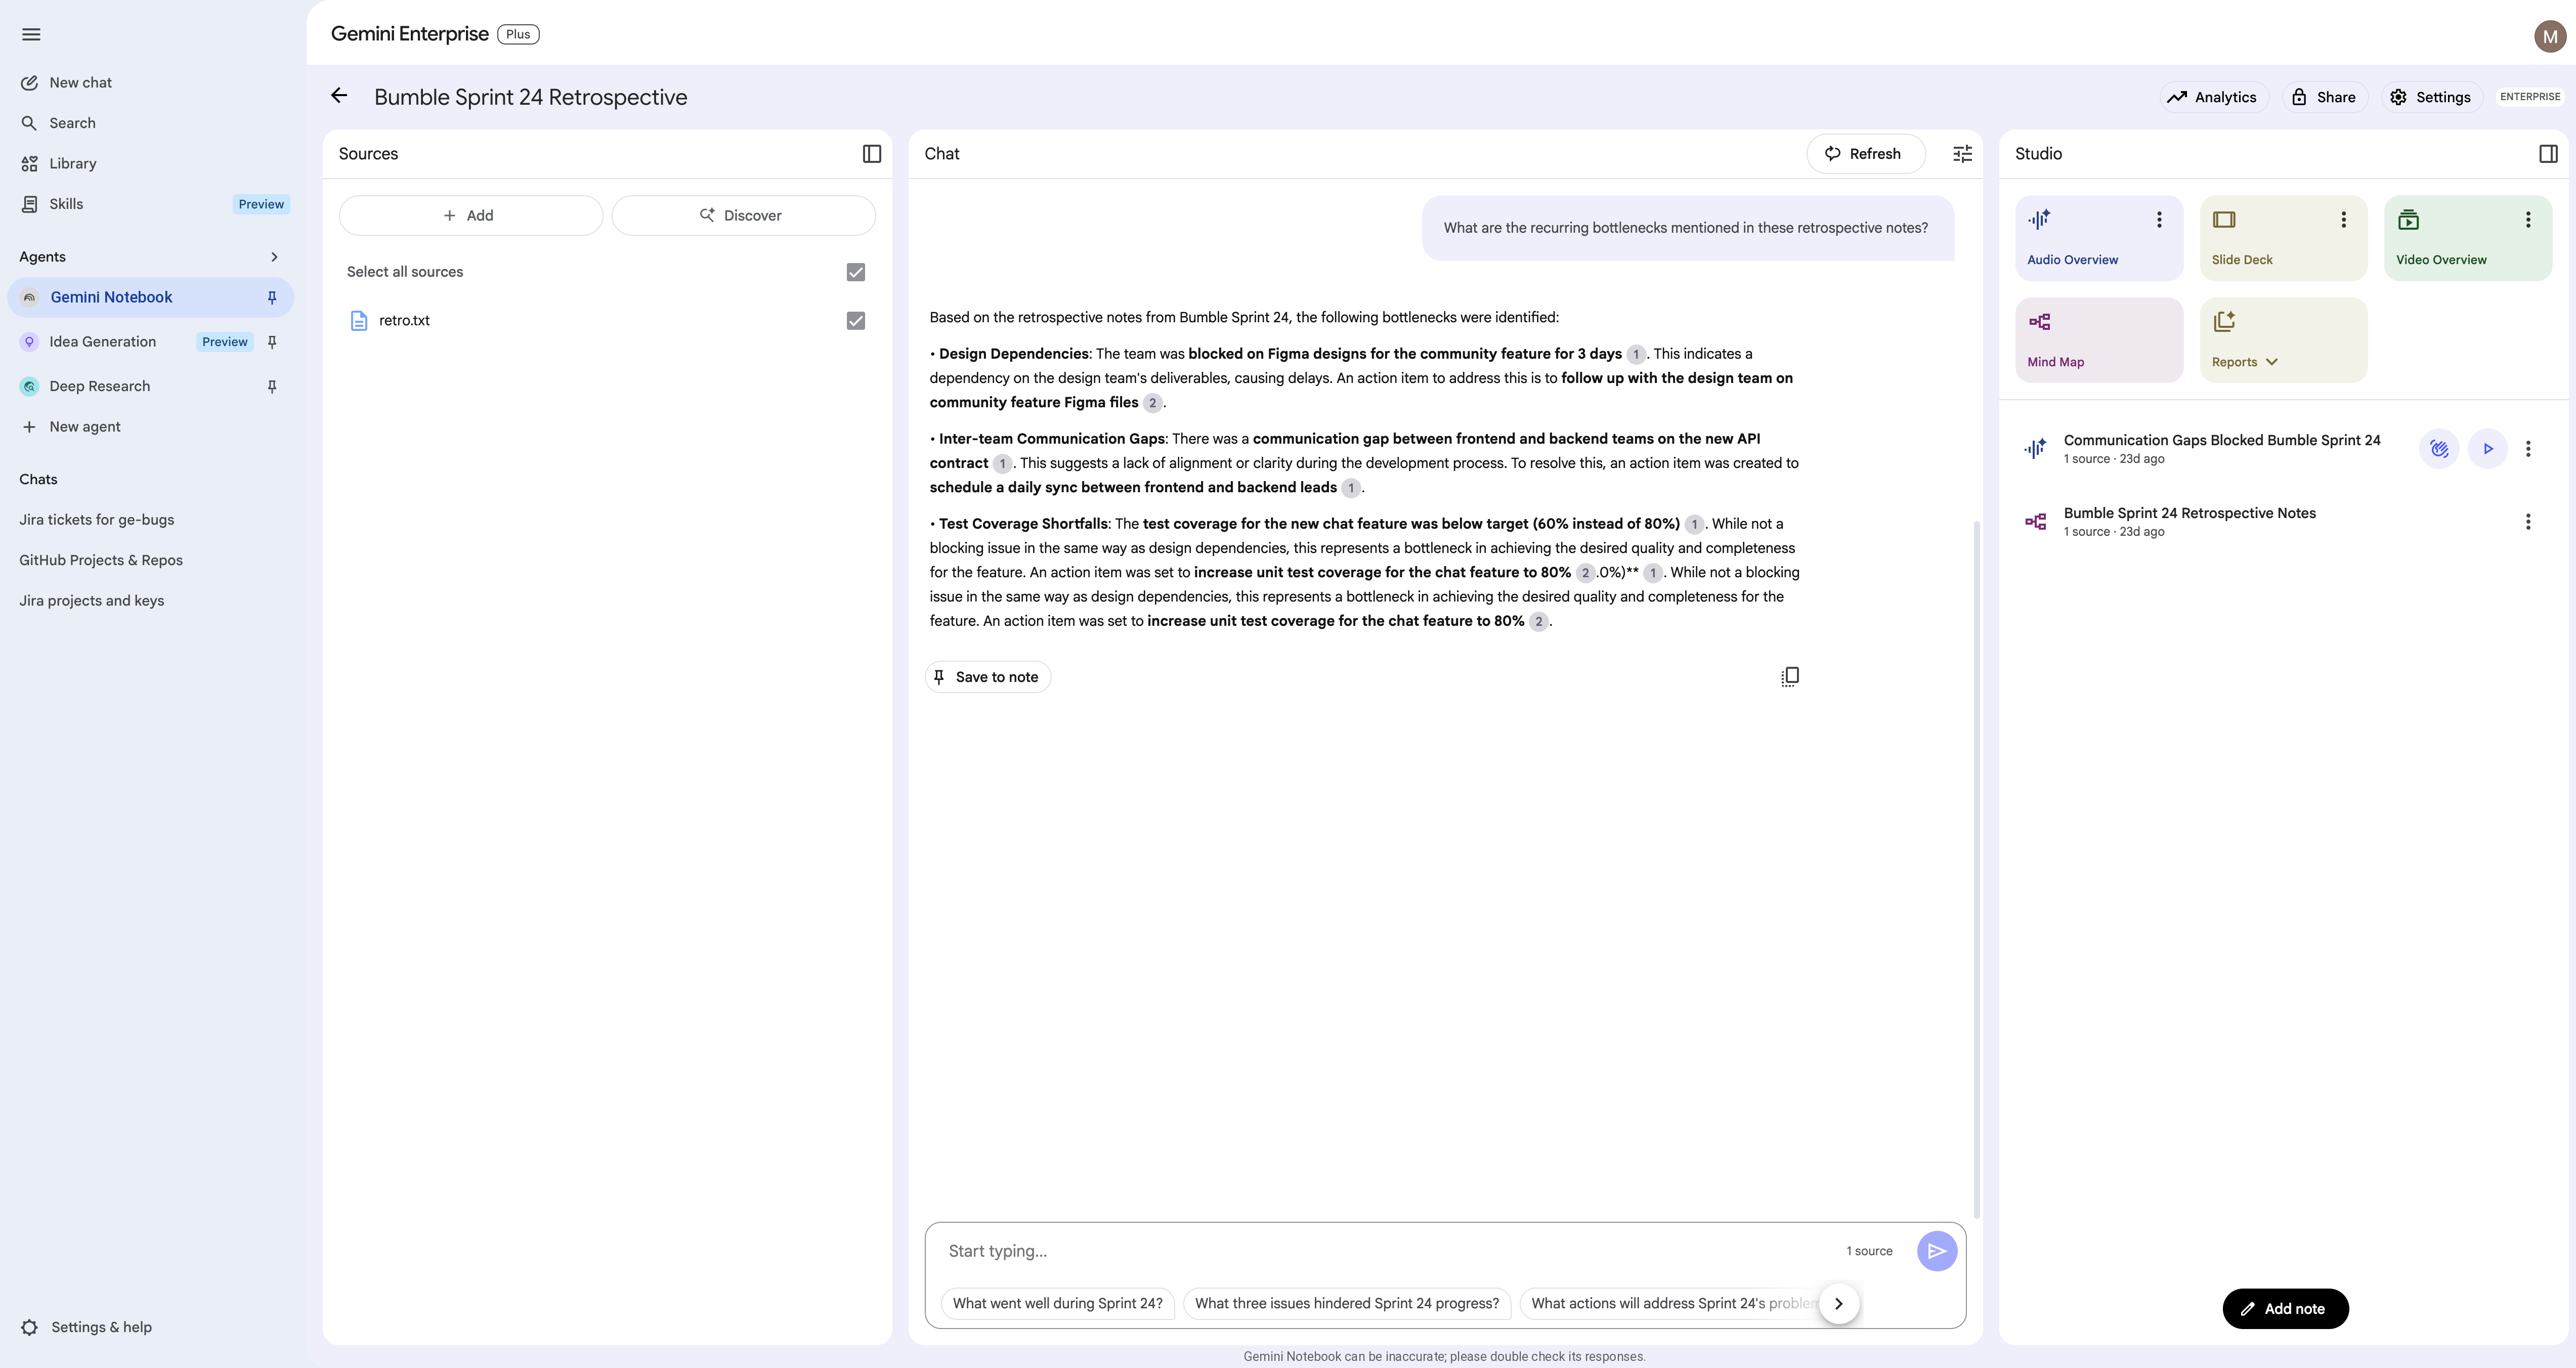Play the Communication Gaps audio overview
This screenshot has height=1368, width=2576.
click(x=2488, y=449)
